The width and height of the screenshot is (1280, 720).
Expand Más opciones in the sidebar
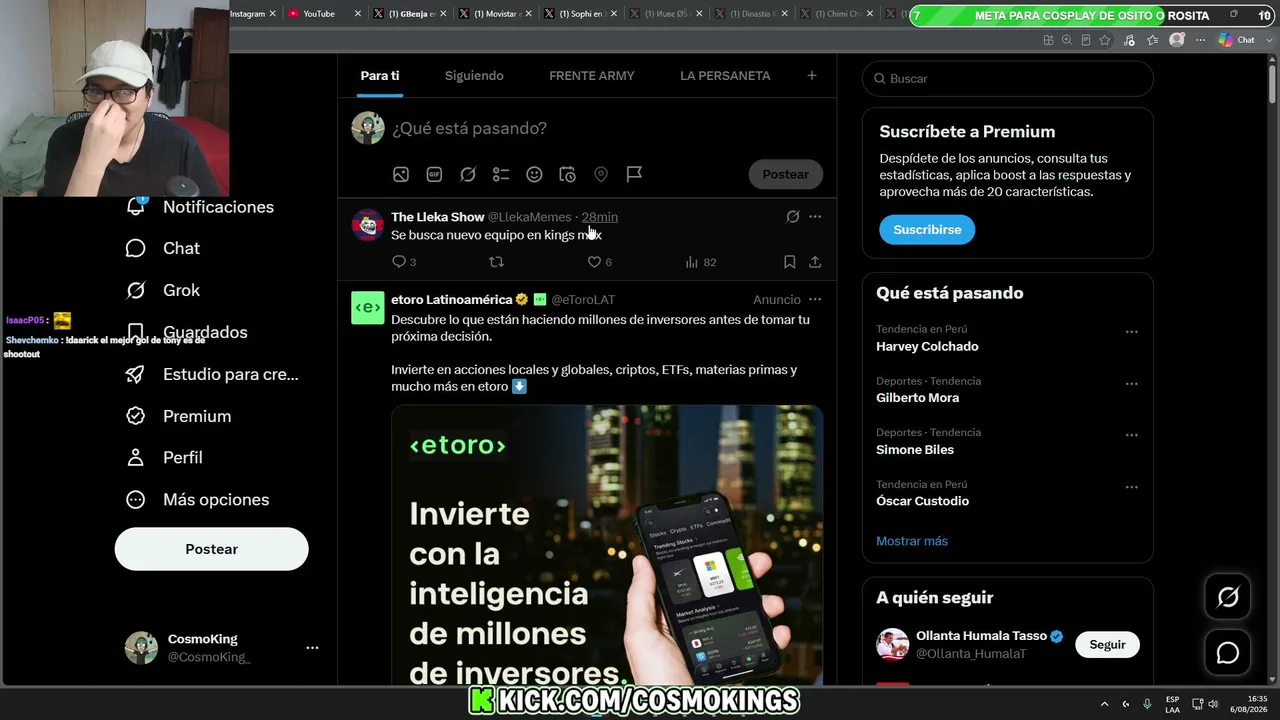(x=197, y=499)
